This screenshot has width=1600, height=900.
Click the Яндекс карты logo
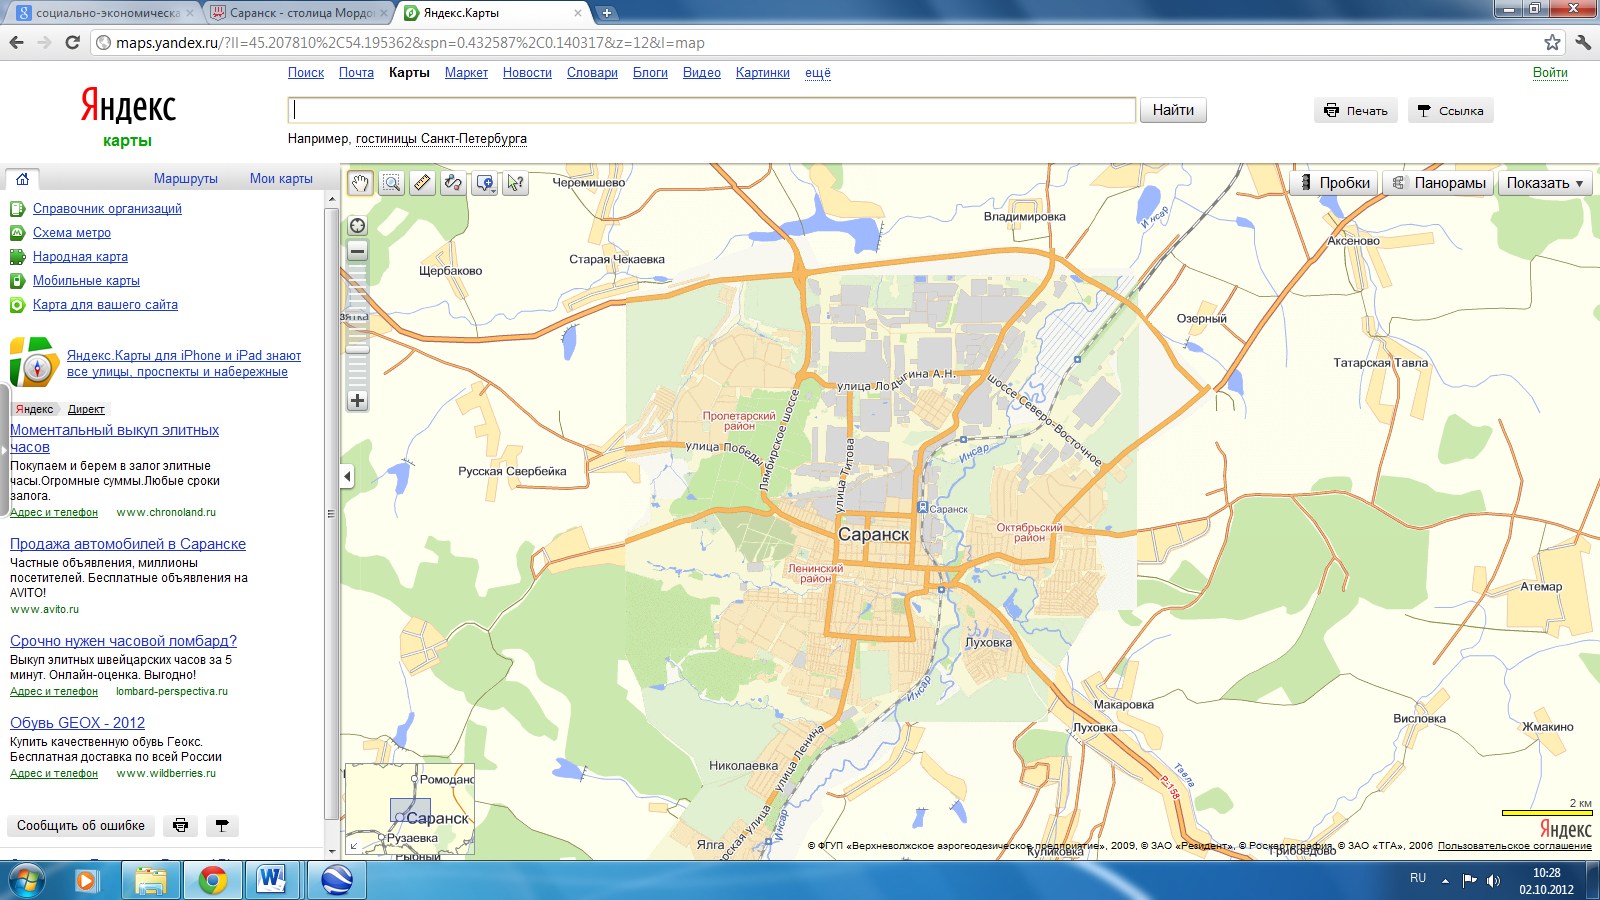pyautogui.click(x=128, y=117)
